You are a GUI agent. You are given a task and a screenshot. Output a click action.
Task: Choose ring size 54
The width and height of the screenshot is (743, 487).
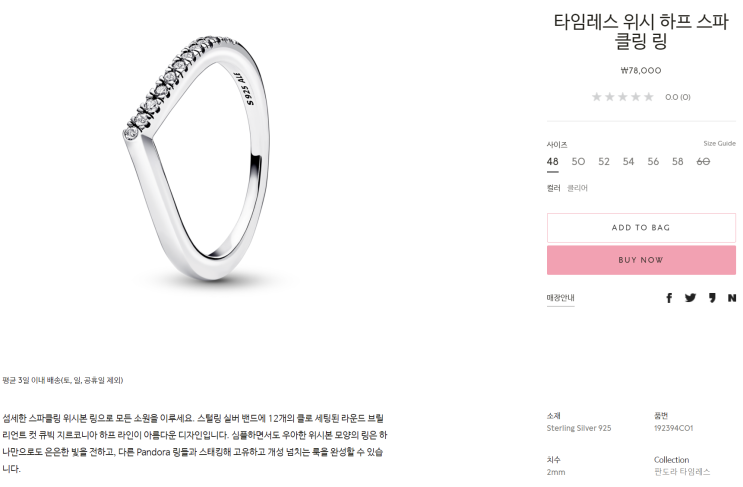point(628,162)
